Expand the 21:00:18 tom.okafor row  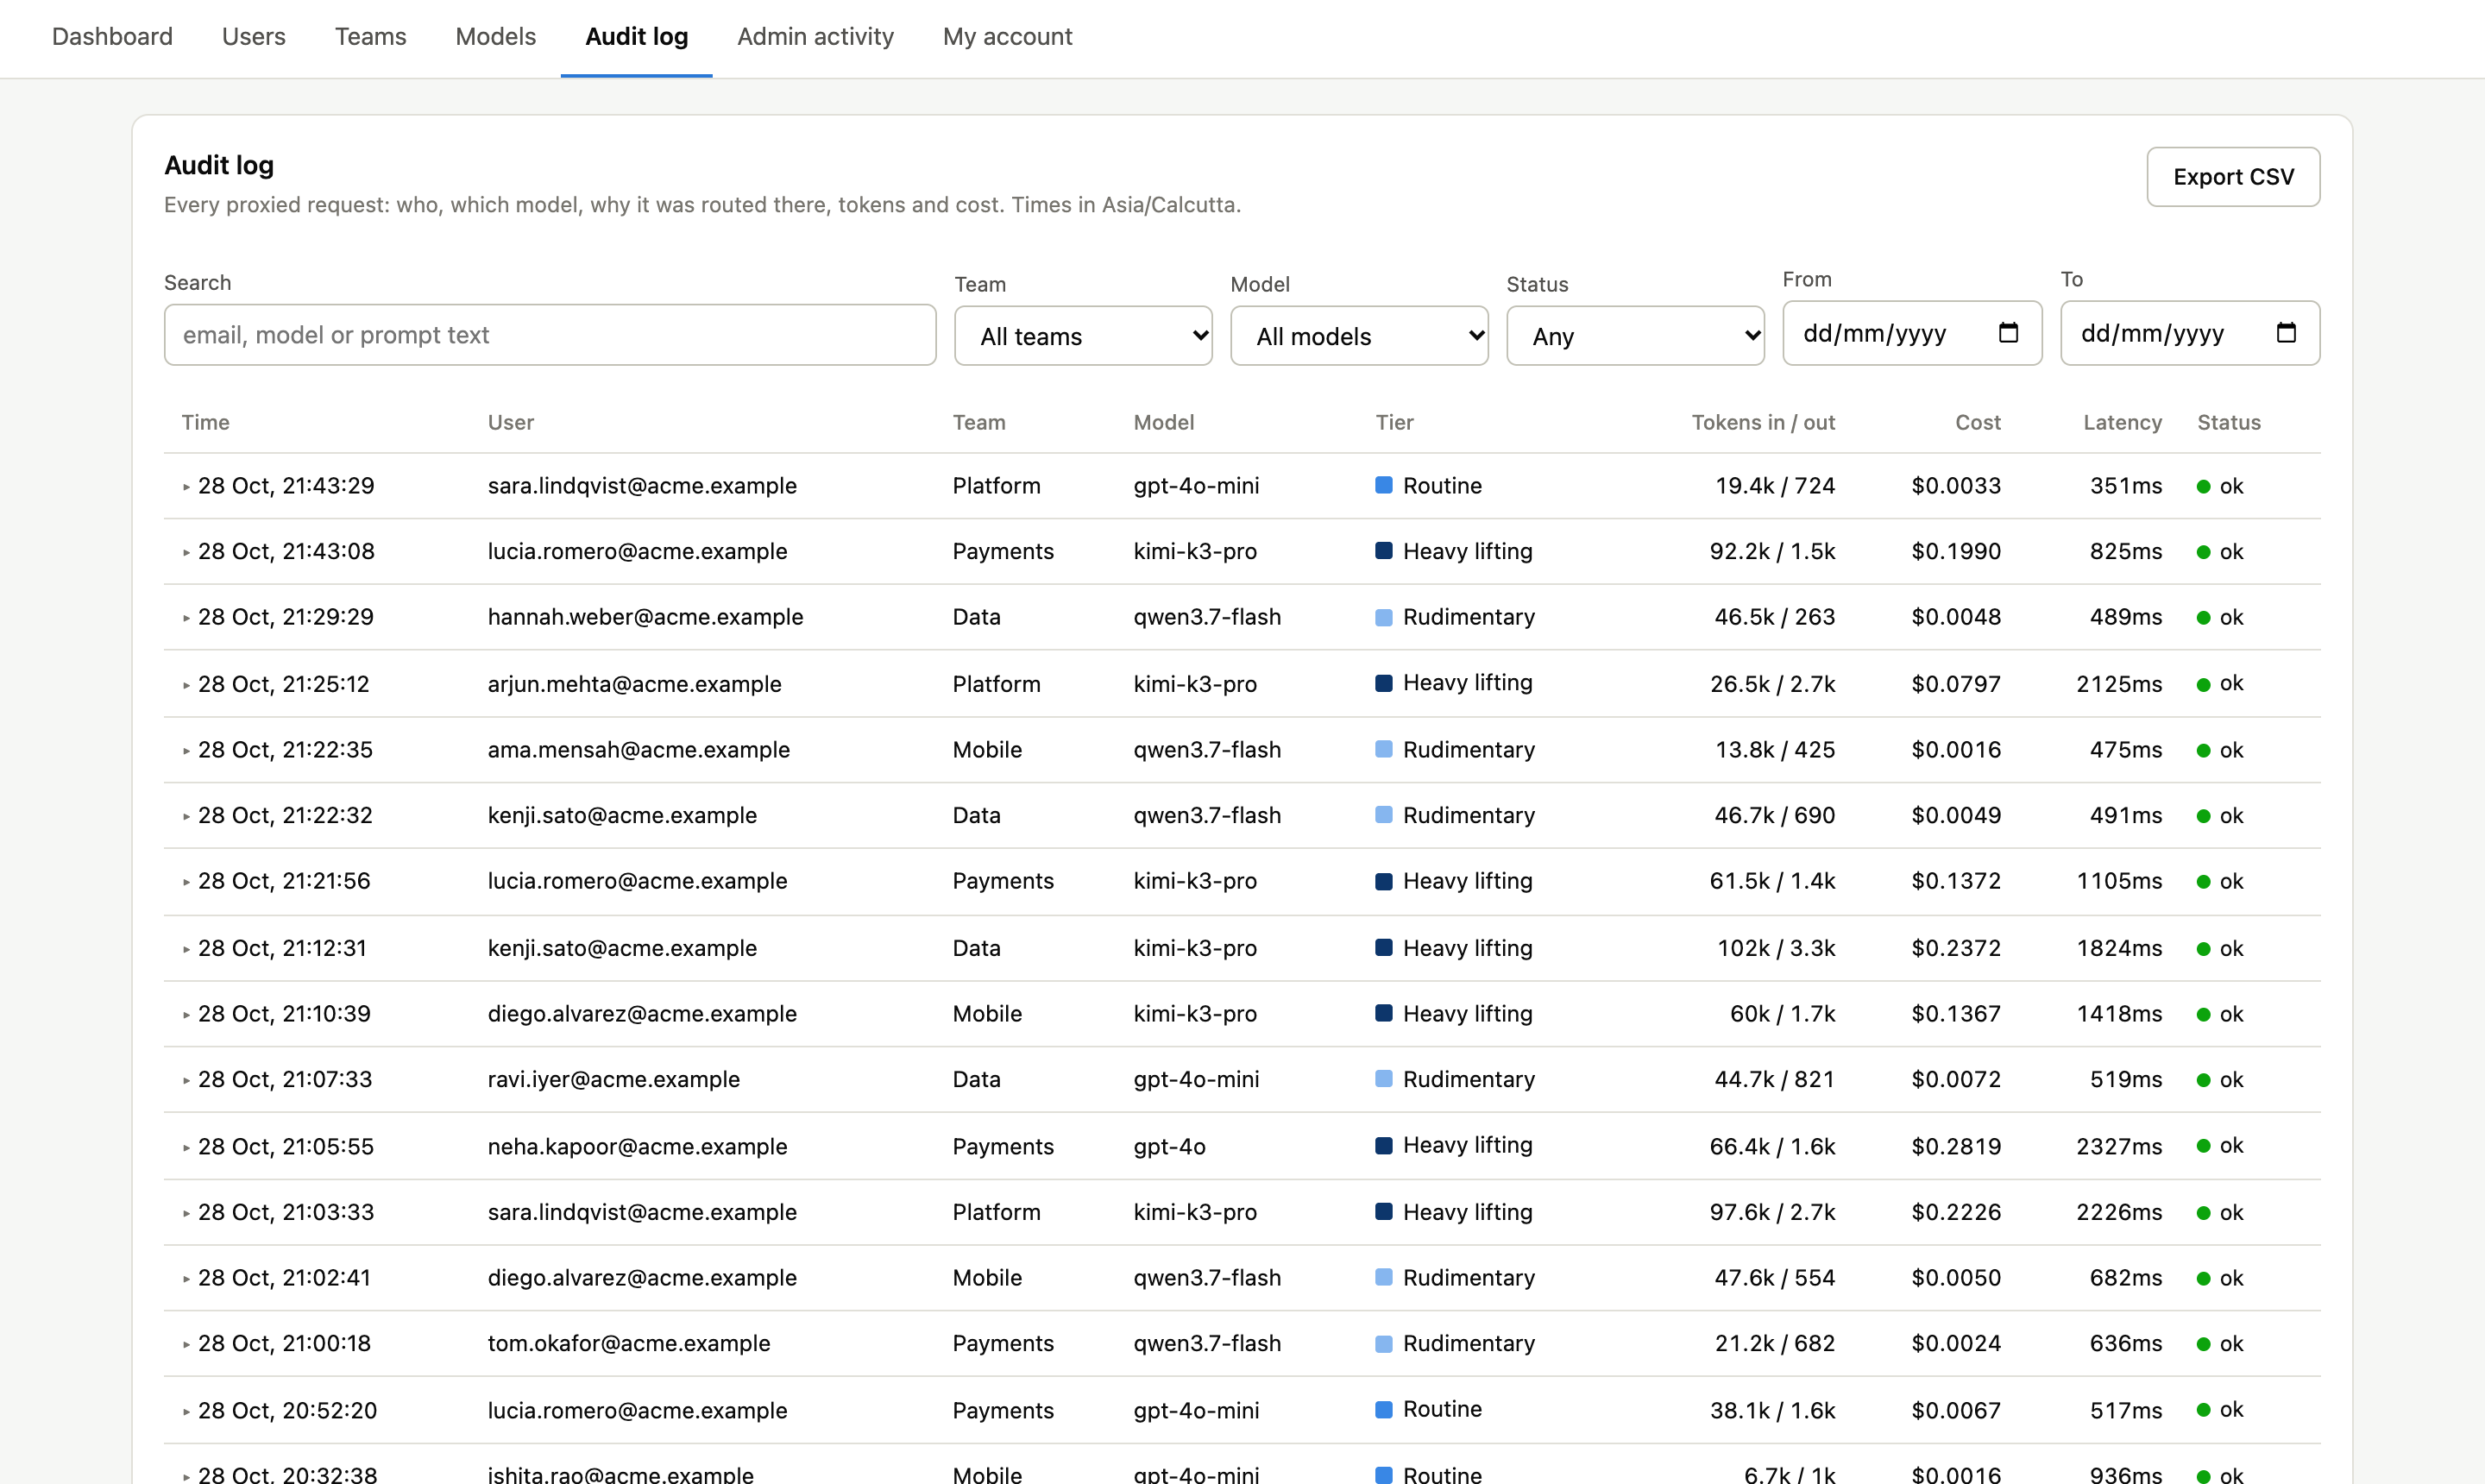[186, 1344]
